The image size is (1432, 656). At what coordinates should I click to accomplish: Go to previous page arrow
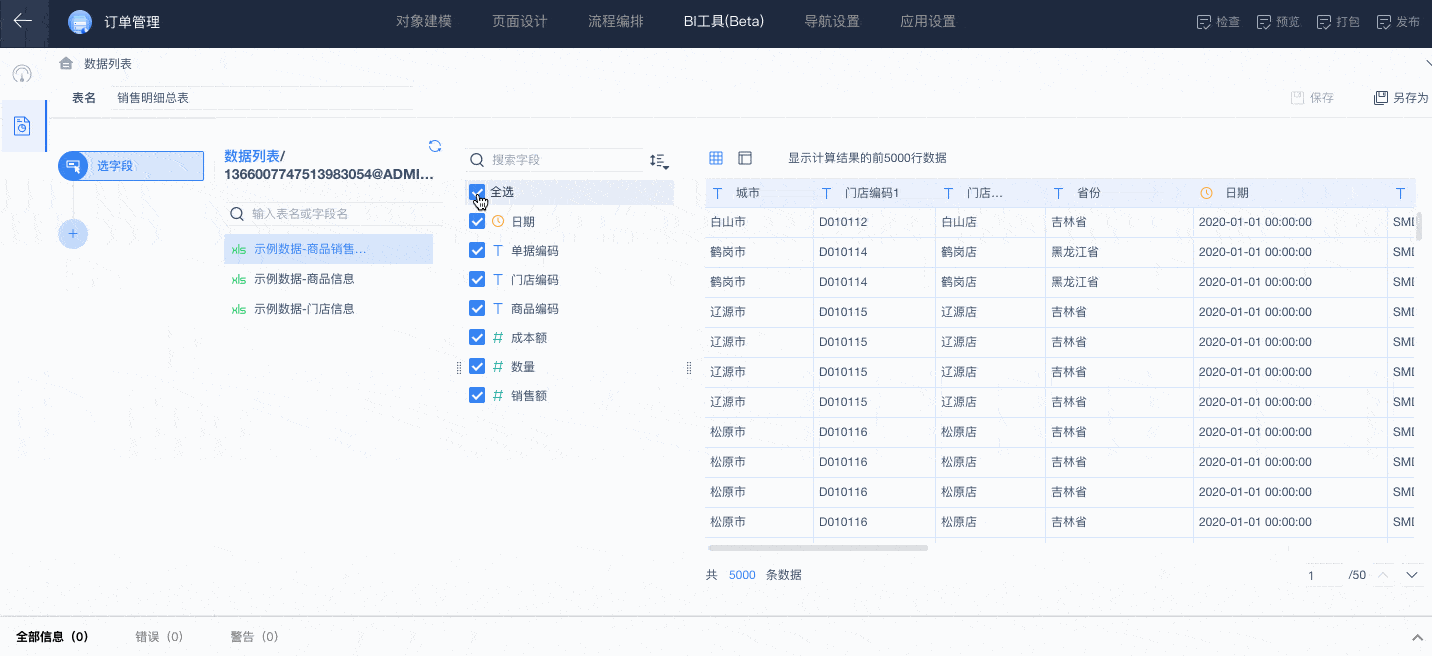pyautogui.click(x=1384, y=575)
